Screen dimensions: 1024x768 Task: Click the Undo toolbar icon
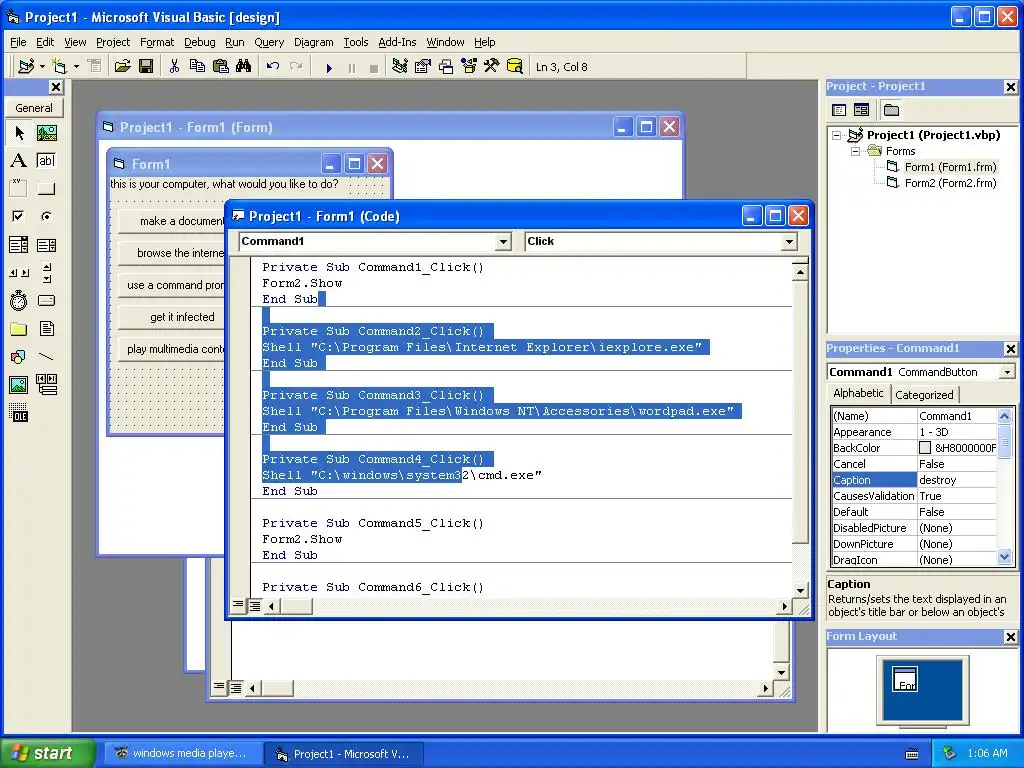pyautogui.click(x=273, y=67)
